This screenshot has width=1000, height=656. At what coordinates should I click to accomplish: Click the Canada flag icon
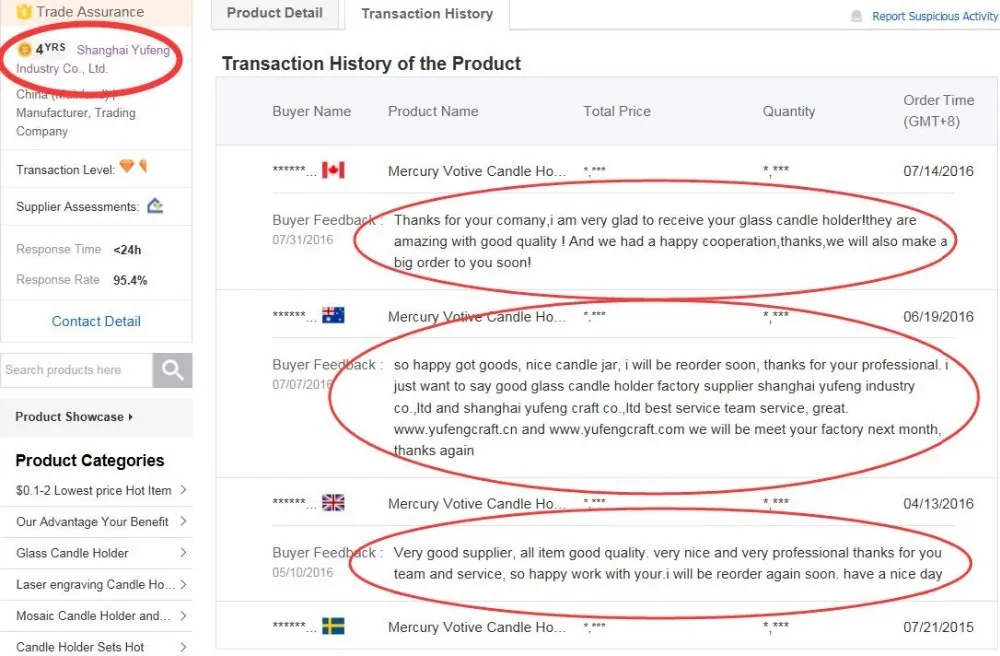point(333,170)
